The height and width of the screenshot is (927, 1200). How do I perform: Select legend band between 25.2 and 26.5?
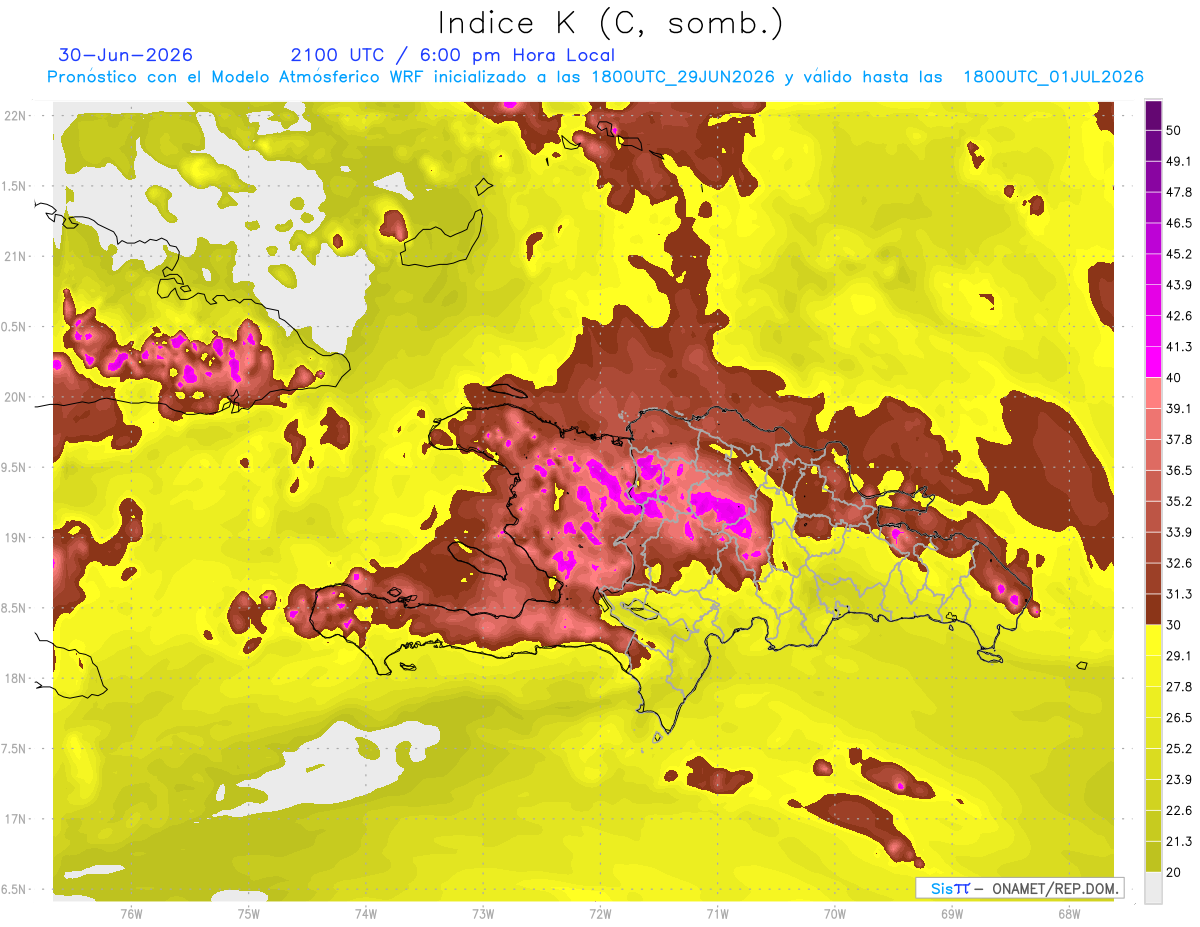pos(1153,734)
